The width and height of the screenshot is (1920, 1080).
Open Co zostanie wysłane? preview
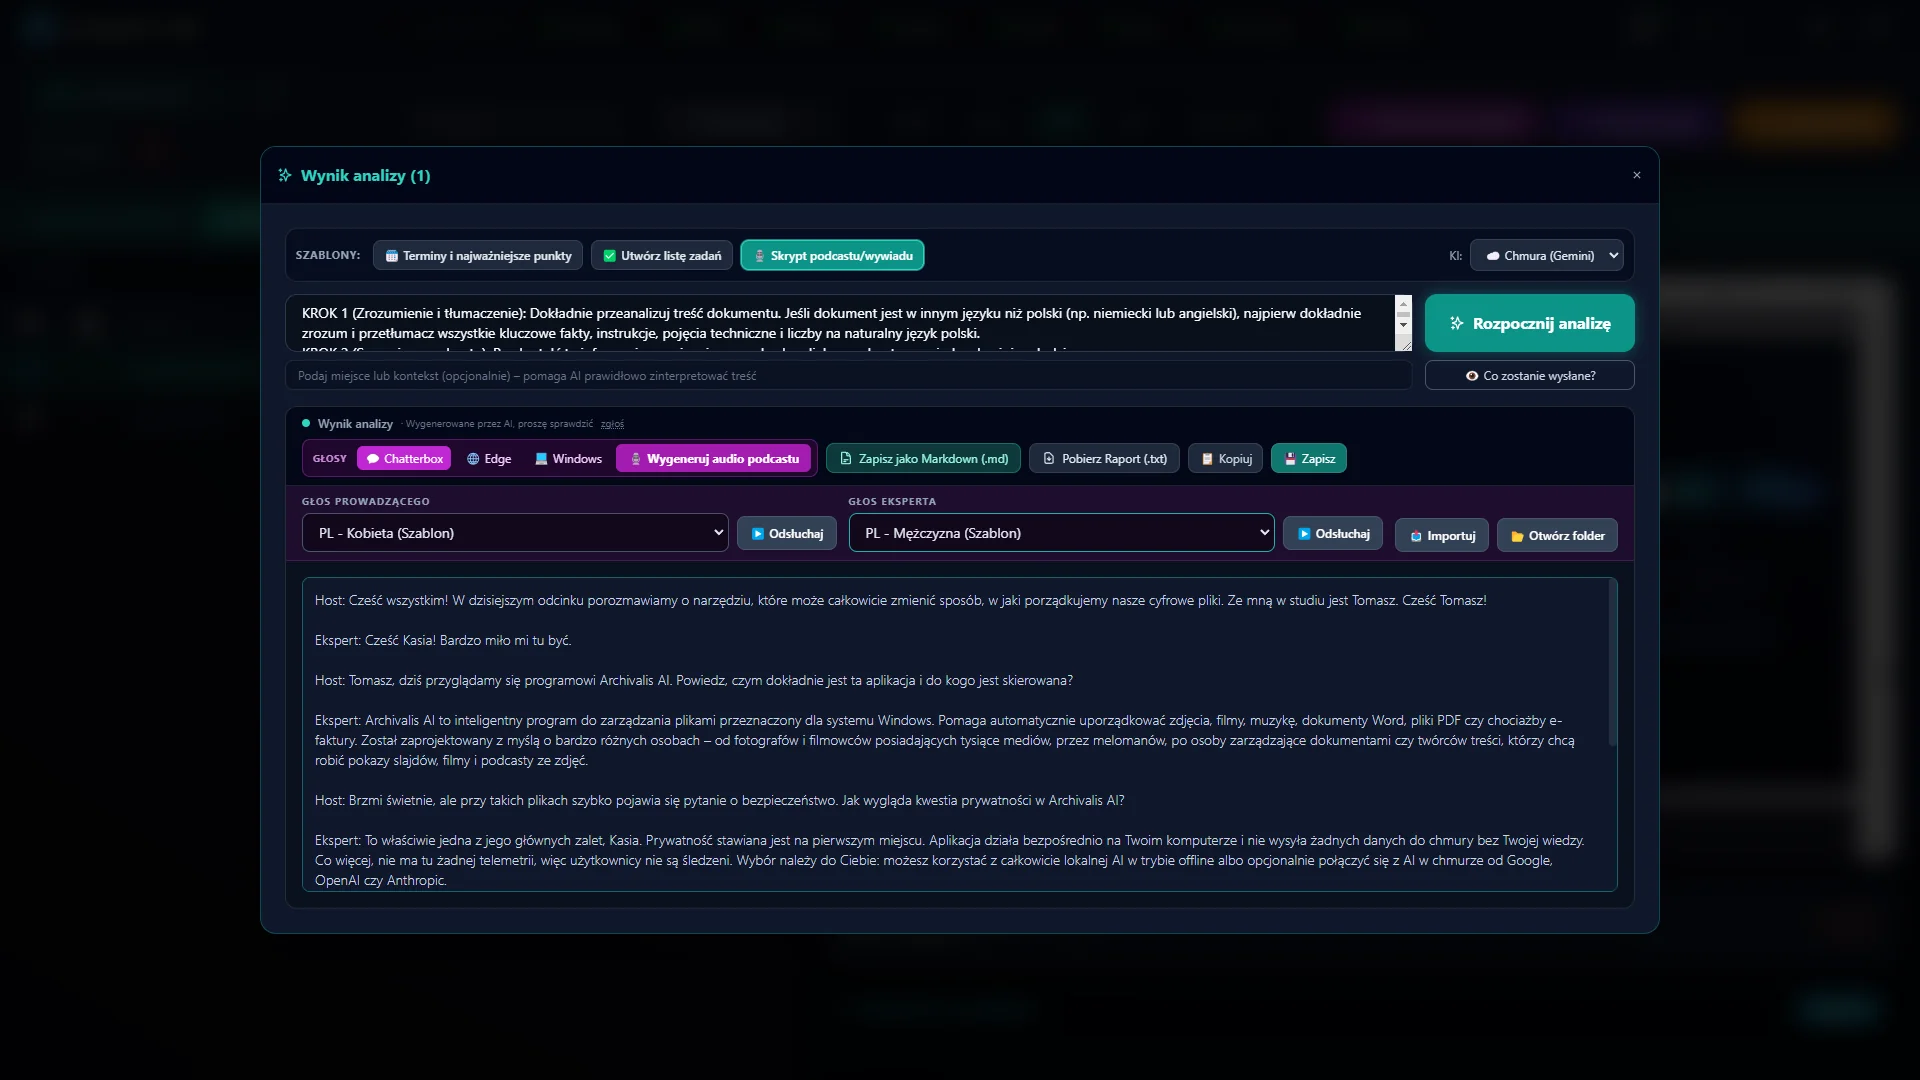pyautogui.click(x=1530, y=376)
